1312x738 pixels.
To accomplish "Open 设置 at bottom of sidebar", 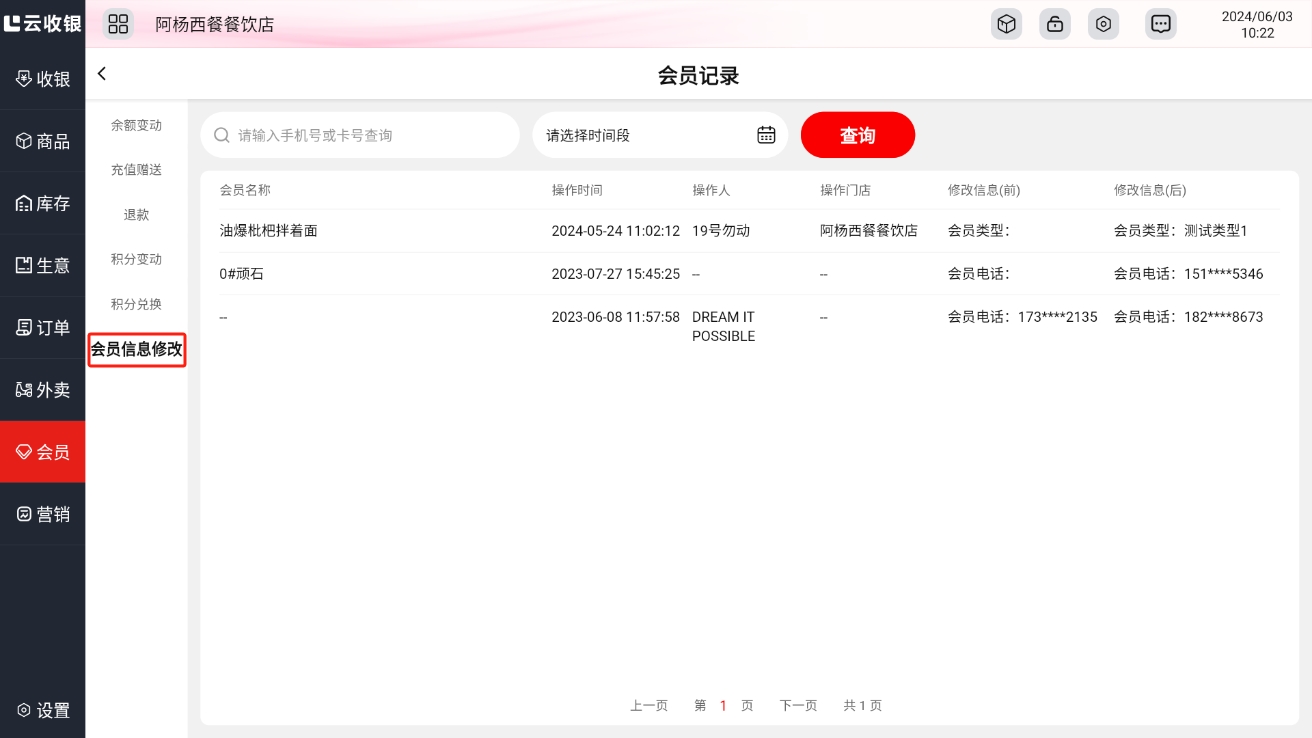I will [x=43, y=710].
